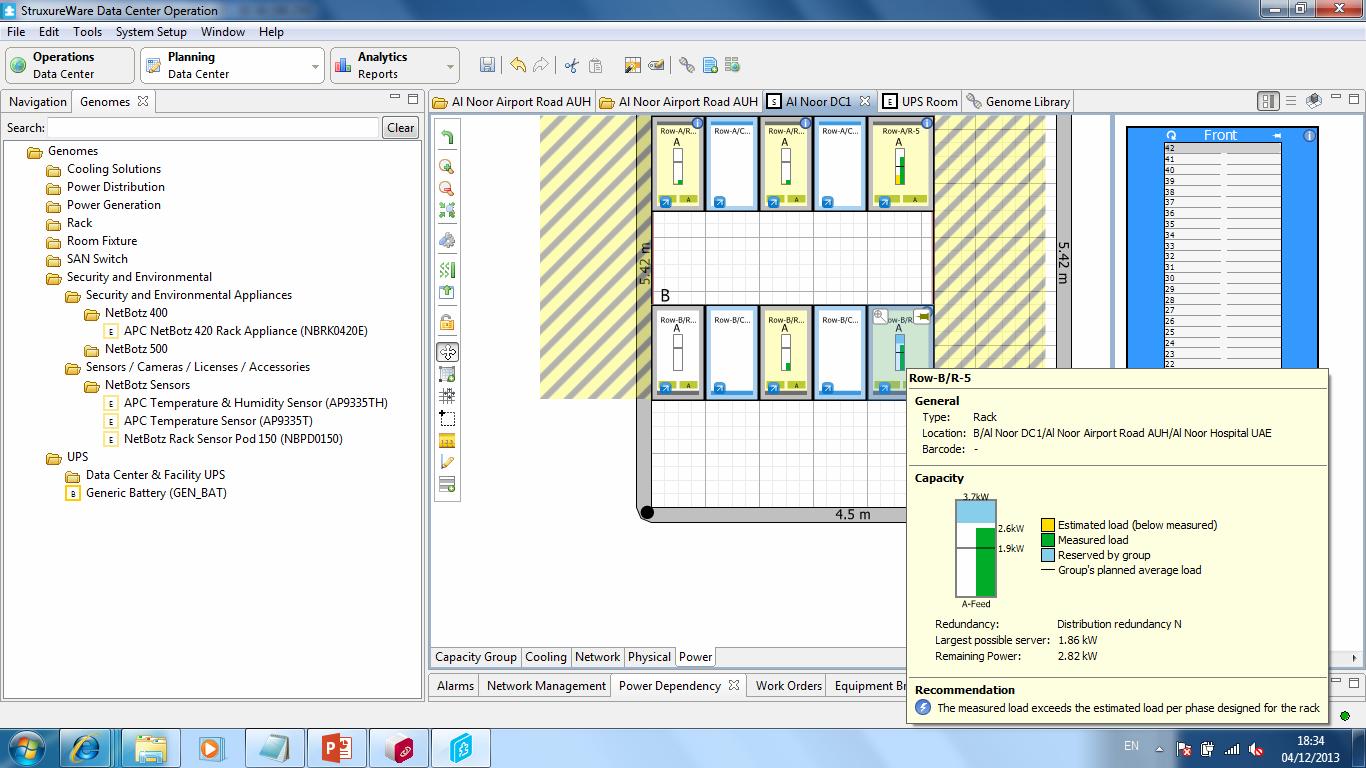The height and width of the screenshot is (768, 1366).
Task: Click the orange grid highlighter icon
Action: tap(632, 65)
